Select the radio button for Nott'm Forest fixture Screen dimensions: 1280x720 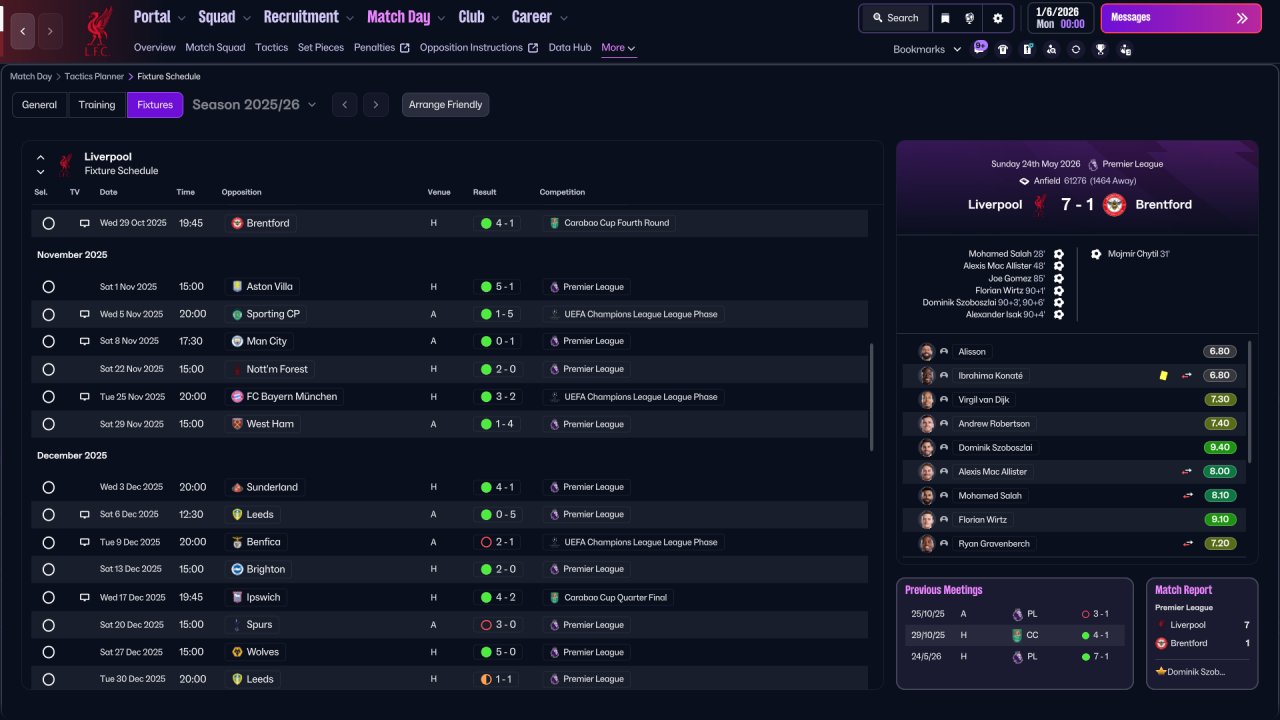[48, 369]
